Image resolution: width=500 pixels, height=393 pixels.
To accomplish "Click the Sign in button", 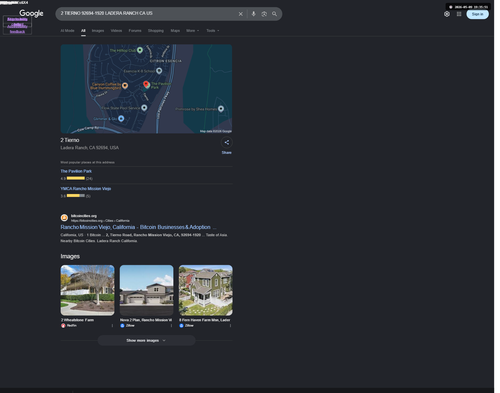I will pos(477,14).
